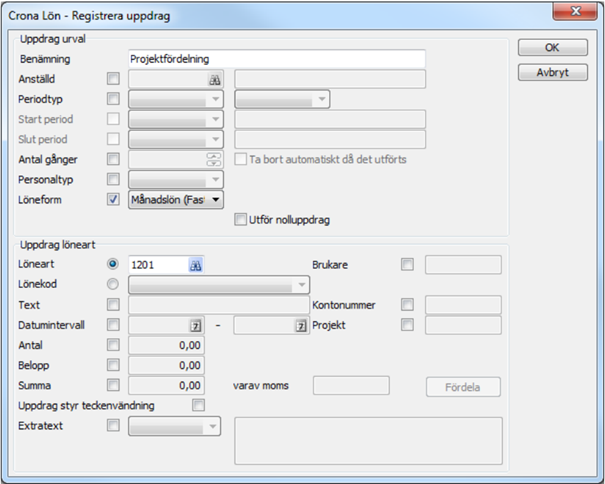Open employee search binoculars next to Anställd
The image size is (605, 484).
coord(215,80)
